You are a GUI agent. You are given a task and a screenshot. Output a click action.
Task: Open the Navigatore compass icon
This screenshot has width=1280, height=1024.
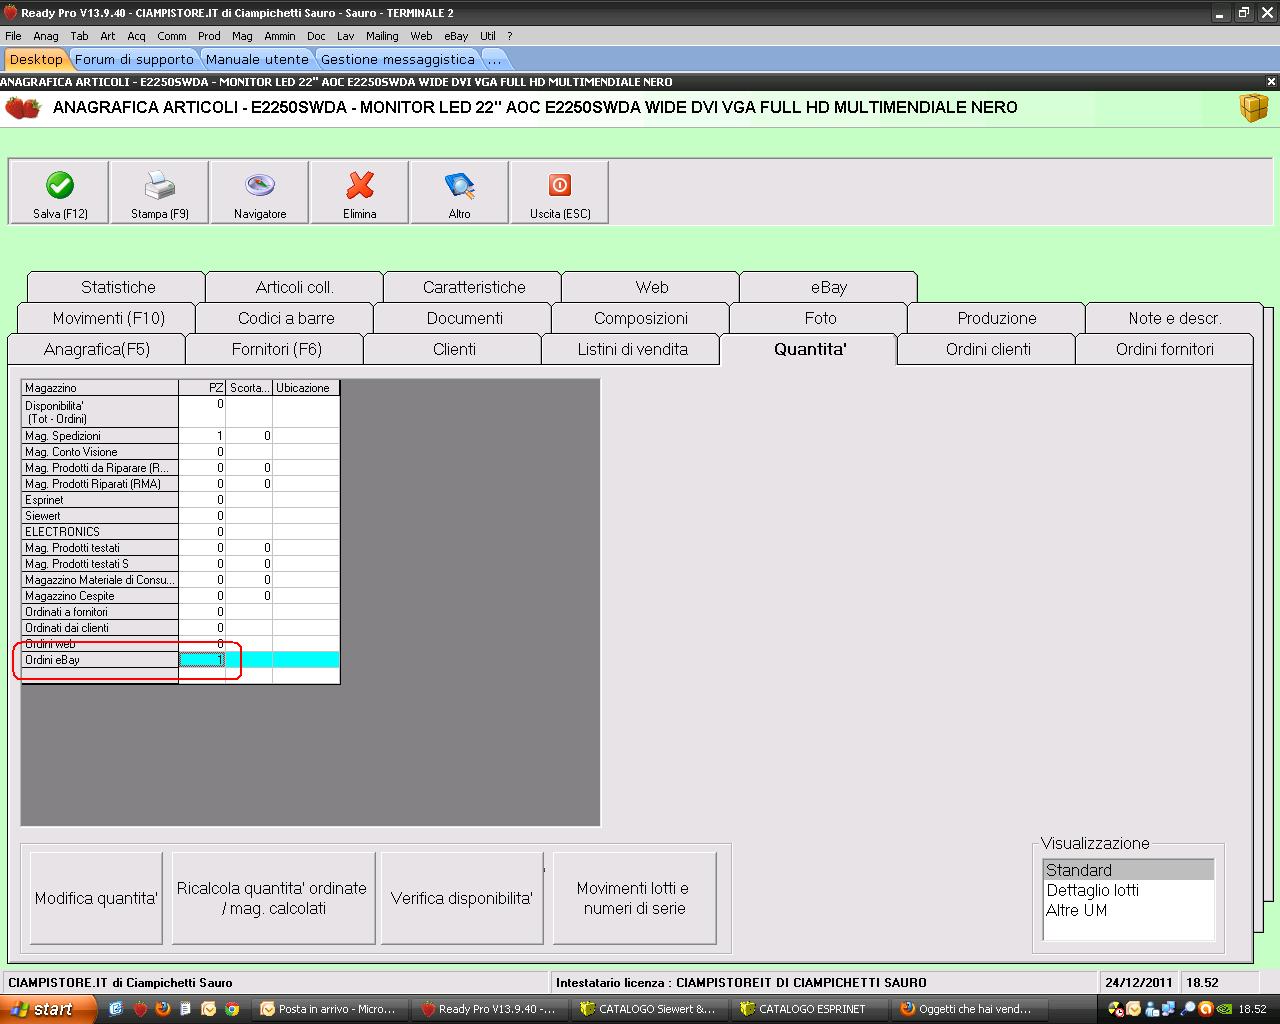260,186
